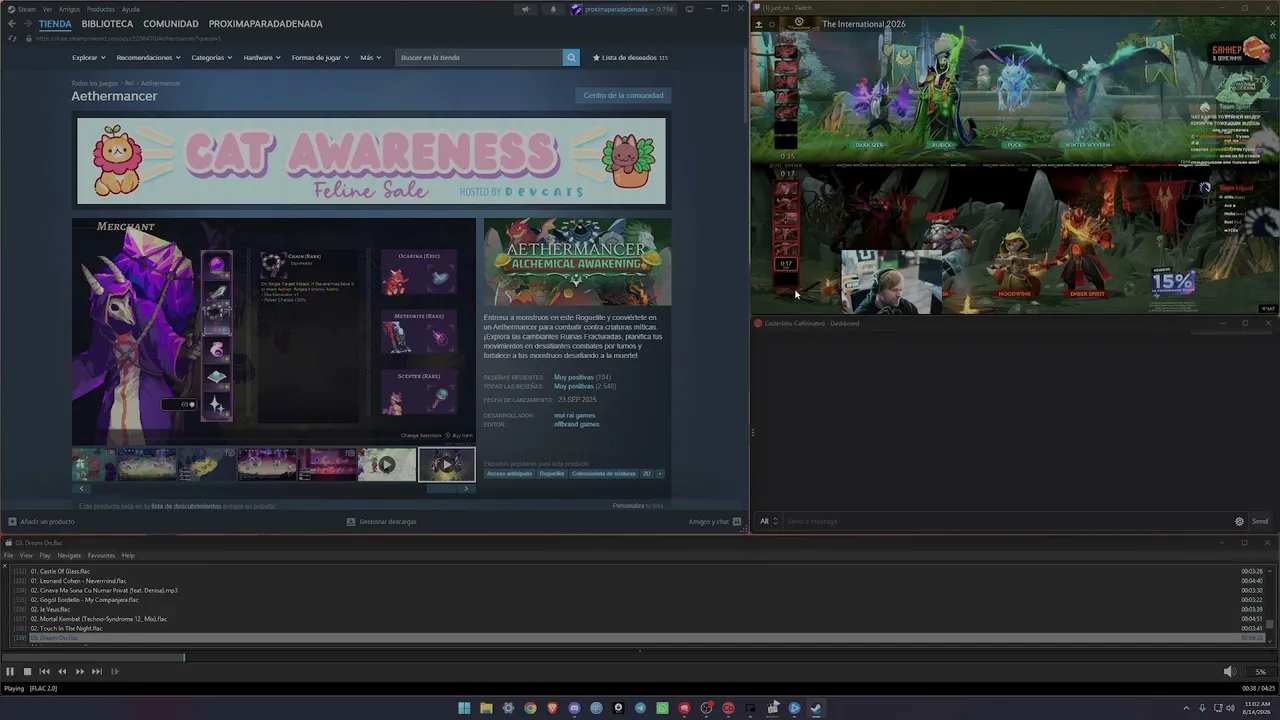Stop playback in the music player
The width and height of the screenshot is (1280, 720).
tap(27, 672)
